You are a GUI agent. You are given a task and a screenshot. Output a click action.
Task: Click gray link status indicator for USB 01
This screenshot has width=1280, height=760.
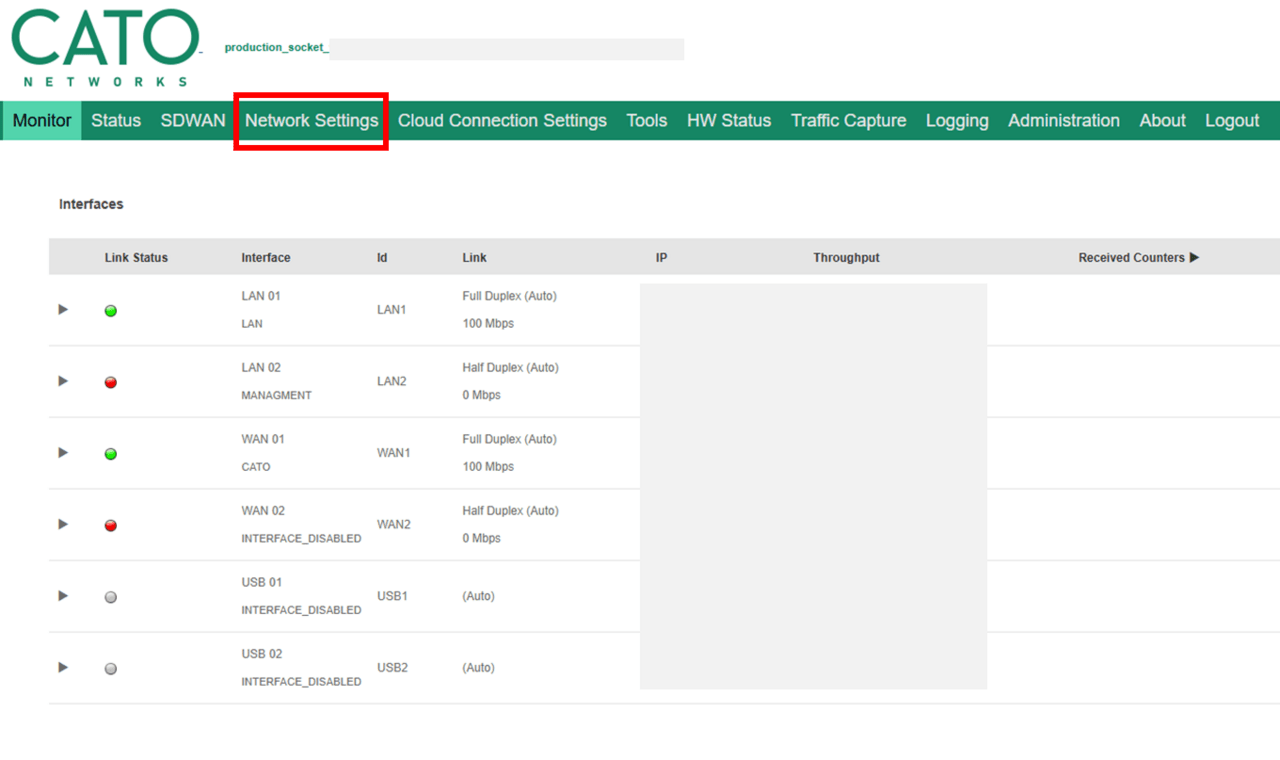pos(111,597)
